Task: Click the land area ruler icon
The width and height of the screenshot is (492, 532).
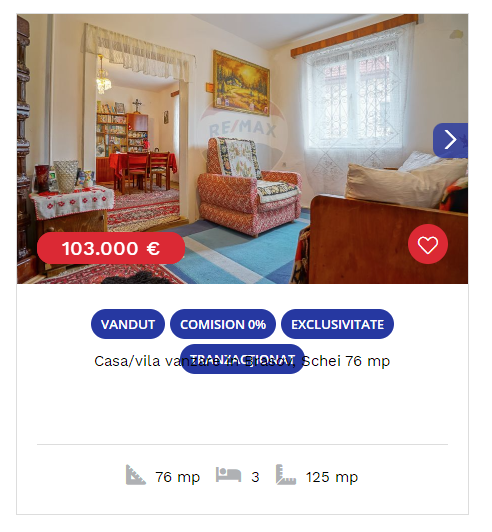Action: pos(286,475)
